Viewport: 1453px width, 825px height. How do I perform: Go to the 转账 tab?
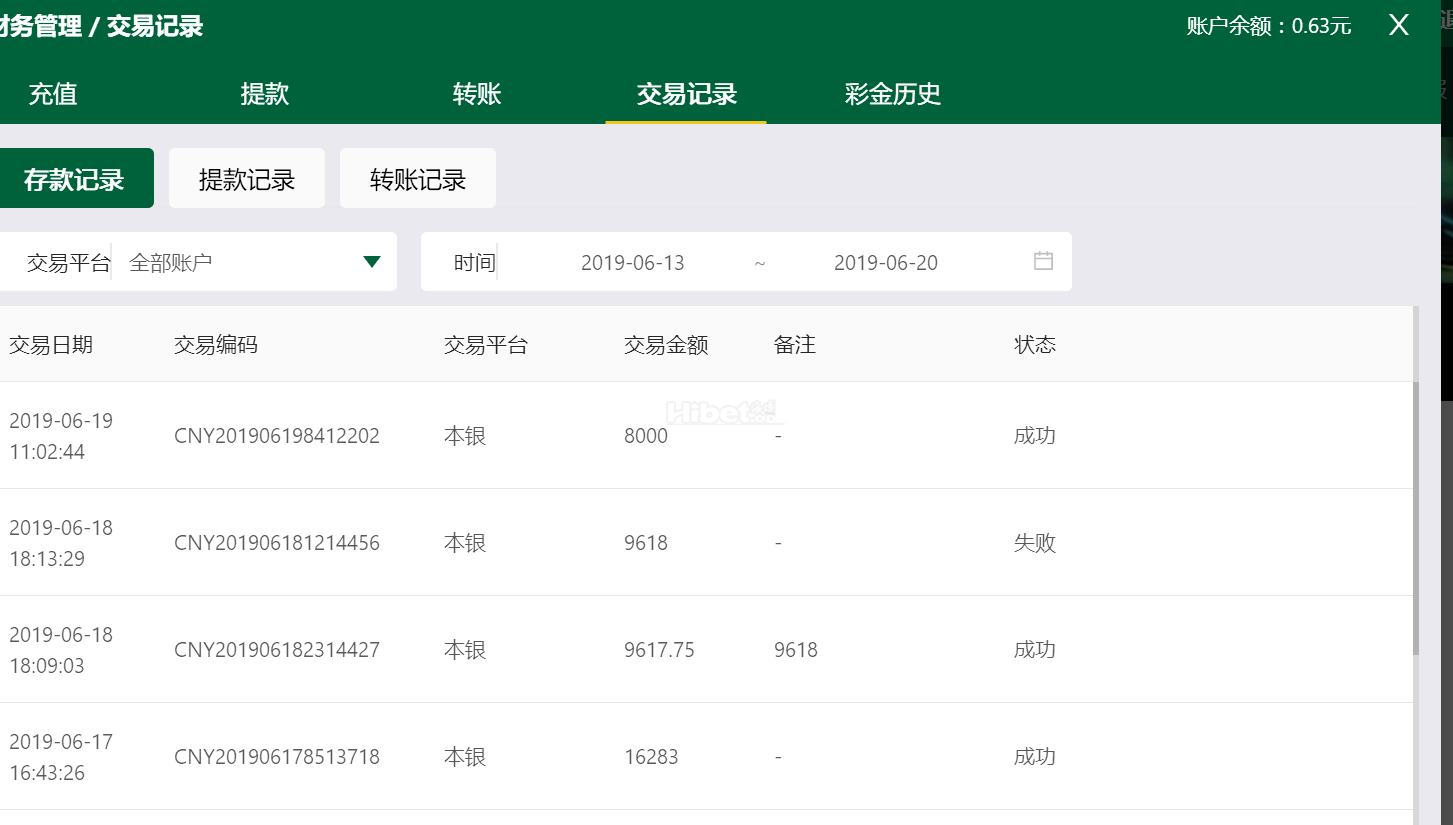(477, 94)
